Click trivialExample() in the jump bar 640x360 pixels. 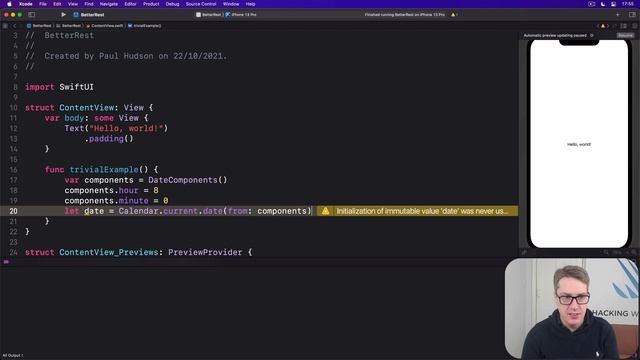pyautogui.click(x=144, y=26)
